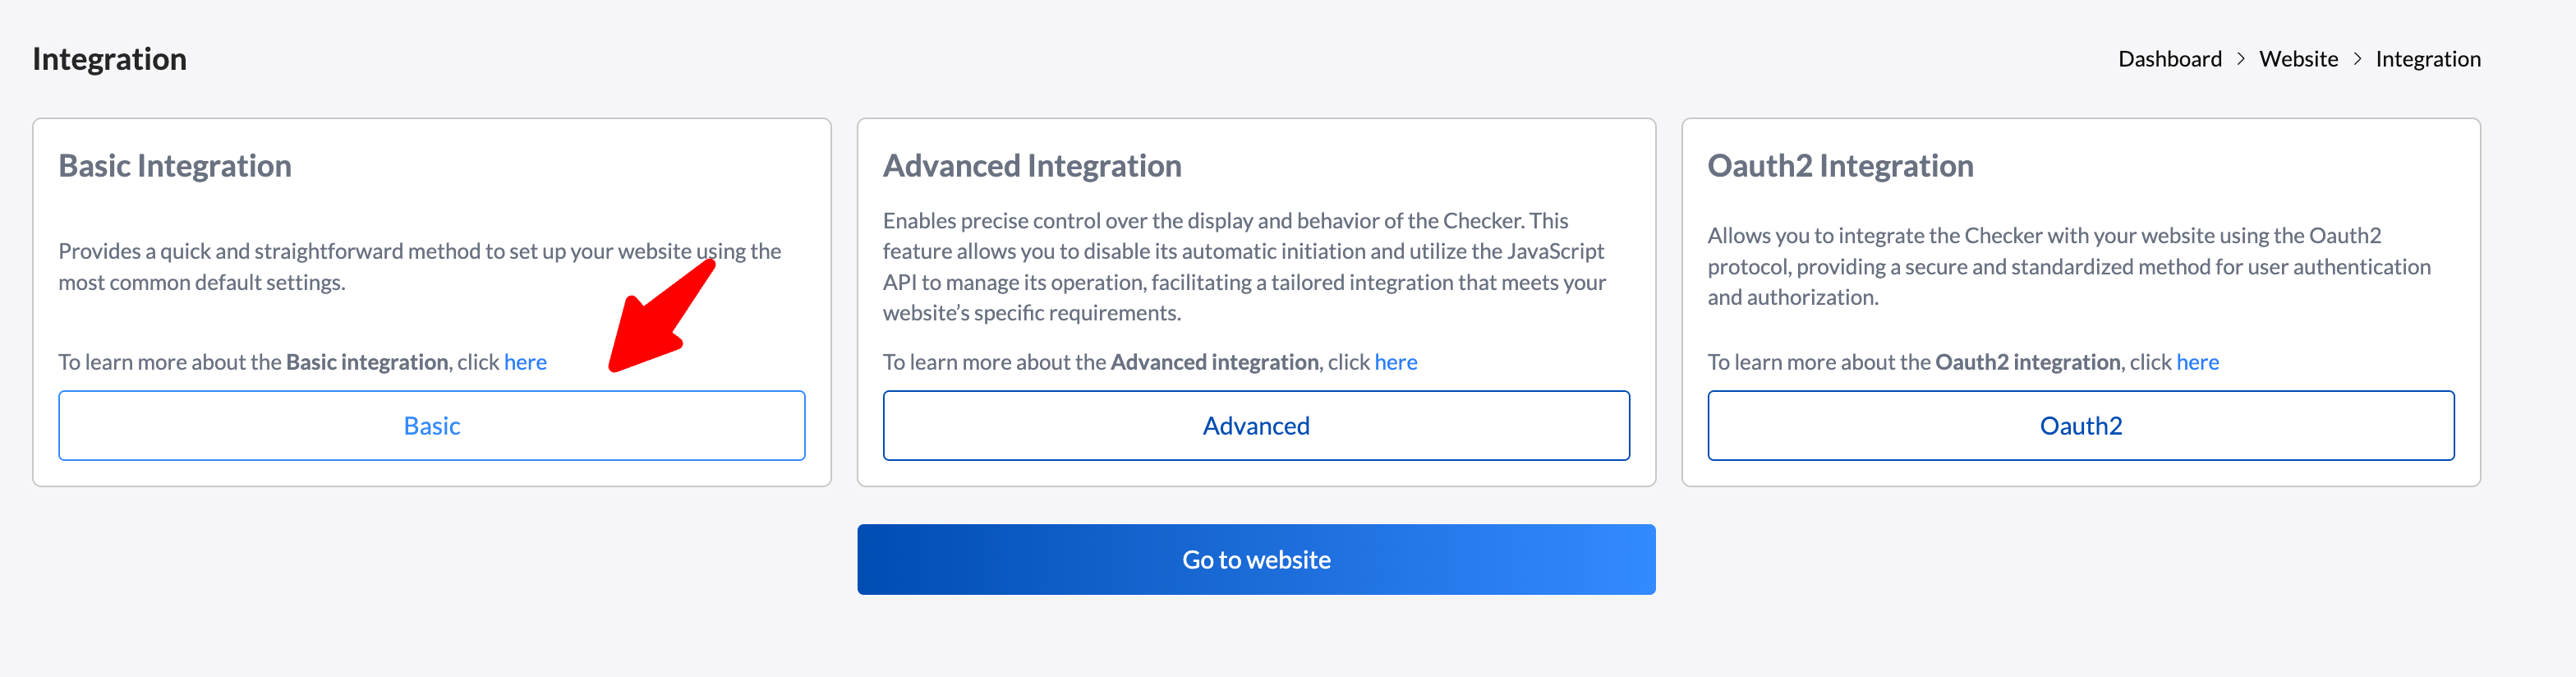Click chevron between Website and Integration breadcrumbs

pos(2357,59)
